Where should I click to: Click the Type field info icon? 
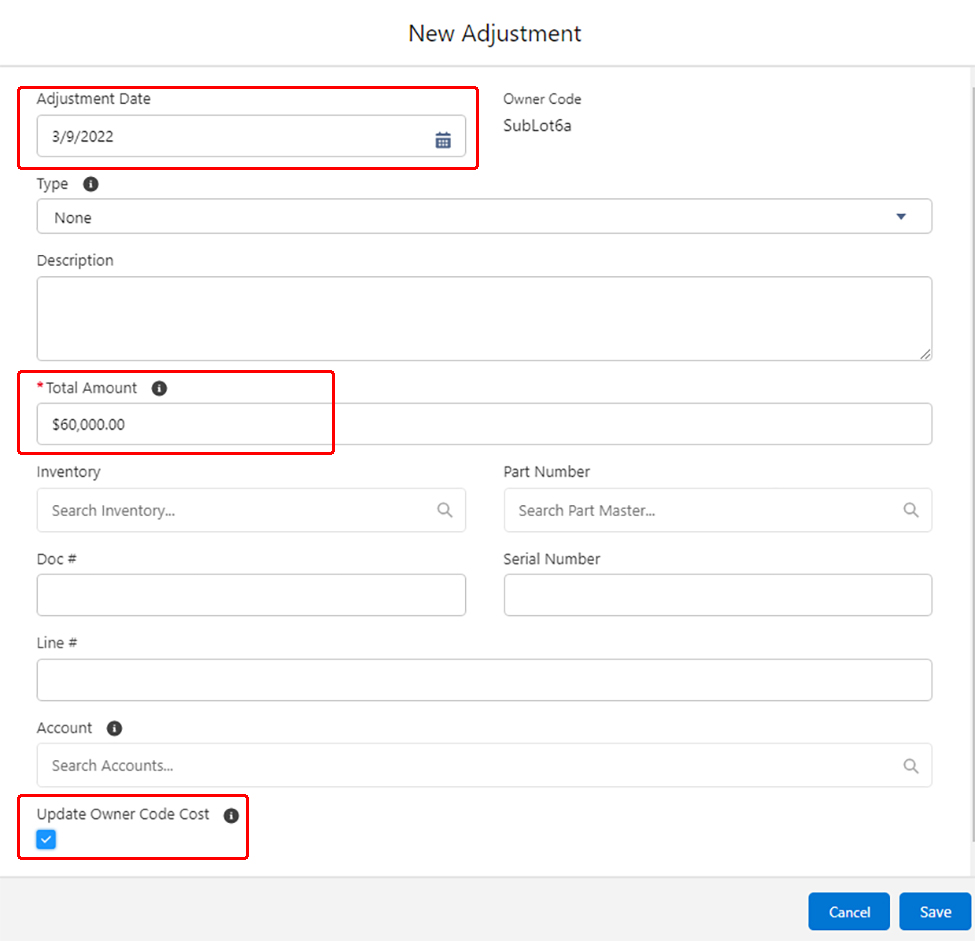click(x=91, y=184)
